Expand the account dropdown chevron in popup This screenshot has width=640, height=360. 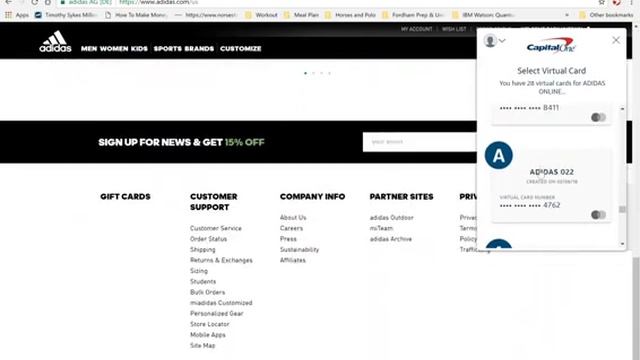(x=502, y=41)
